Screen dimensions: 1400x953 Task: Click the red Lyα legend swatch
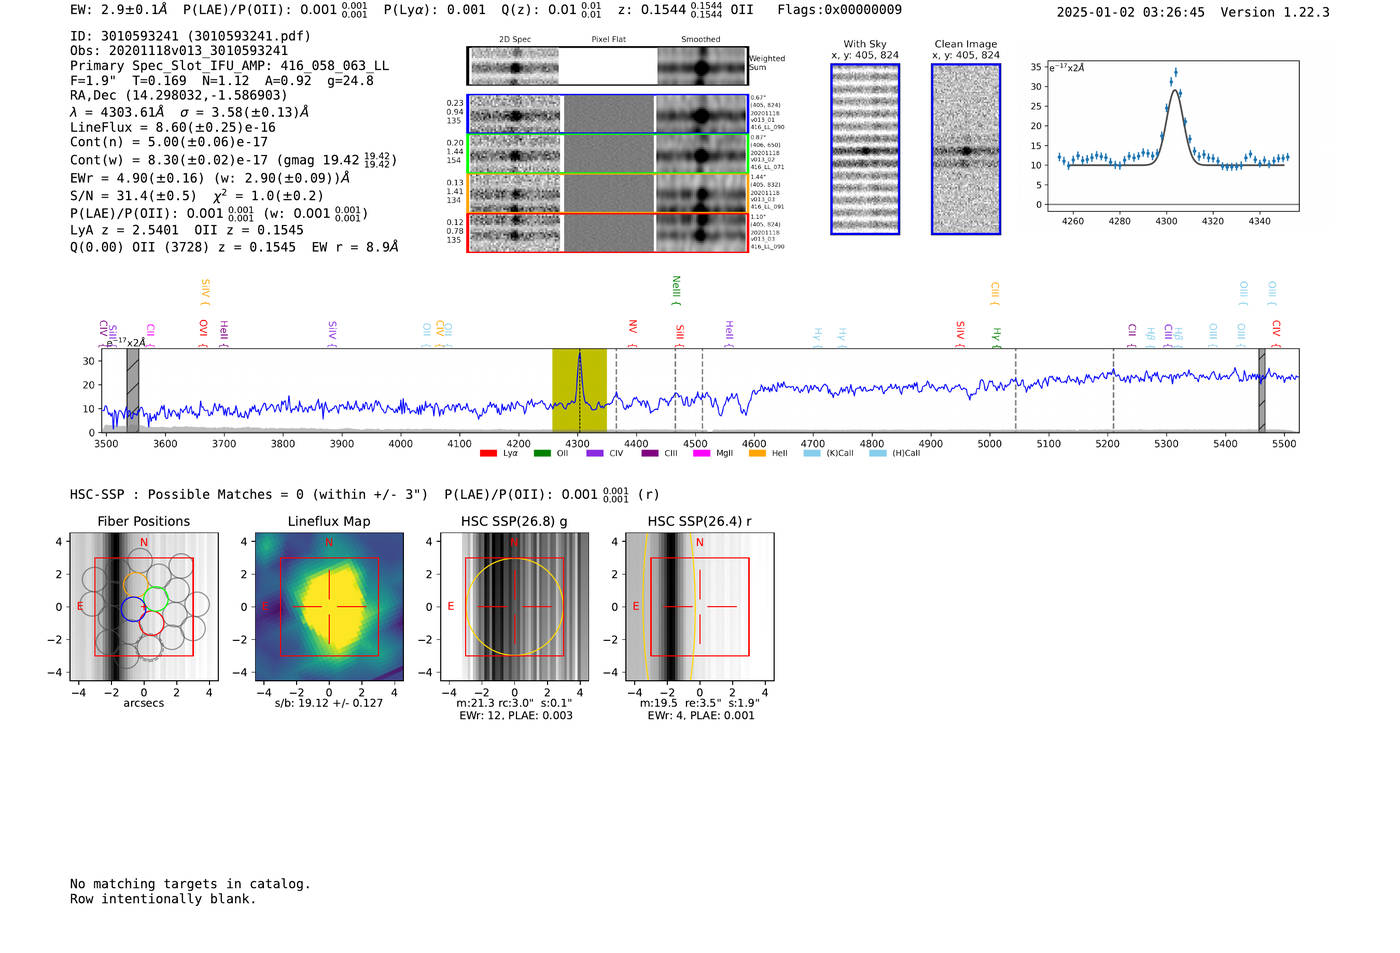488,453
